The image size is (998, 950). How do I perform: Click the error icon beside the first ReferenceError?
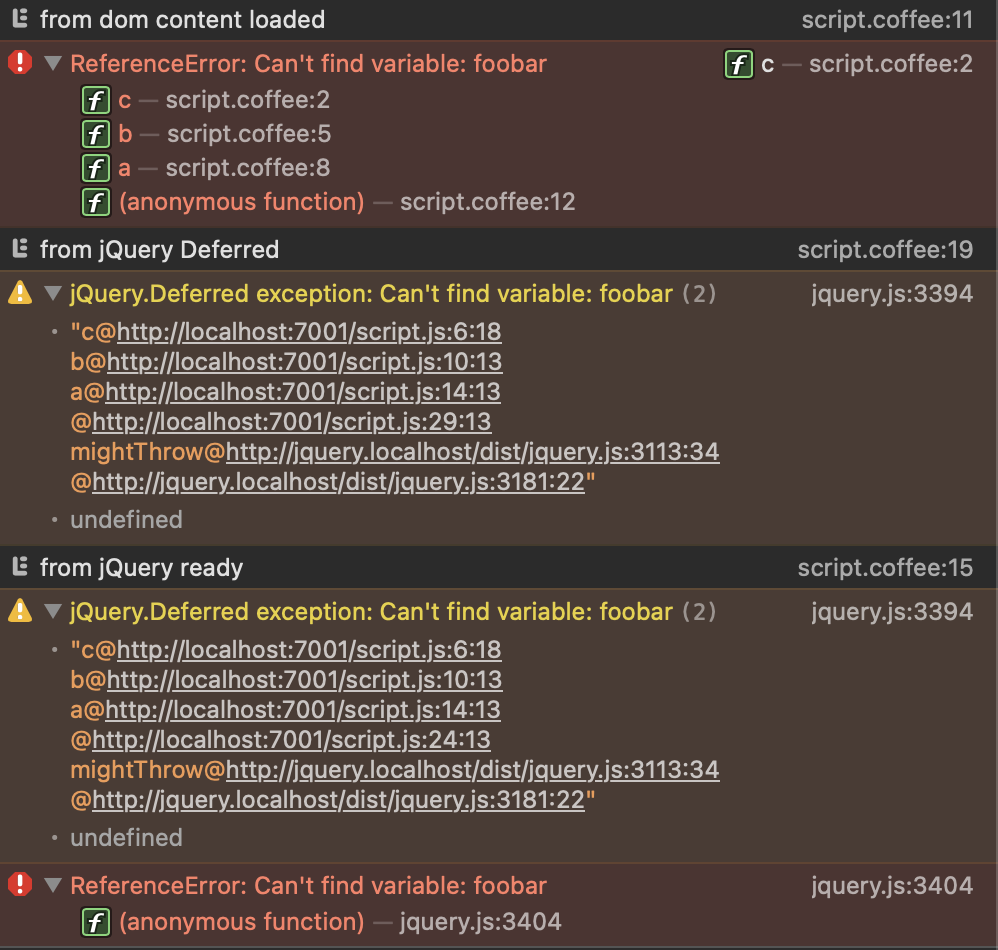(x=20, y=63)
